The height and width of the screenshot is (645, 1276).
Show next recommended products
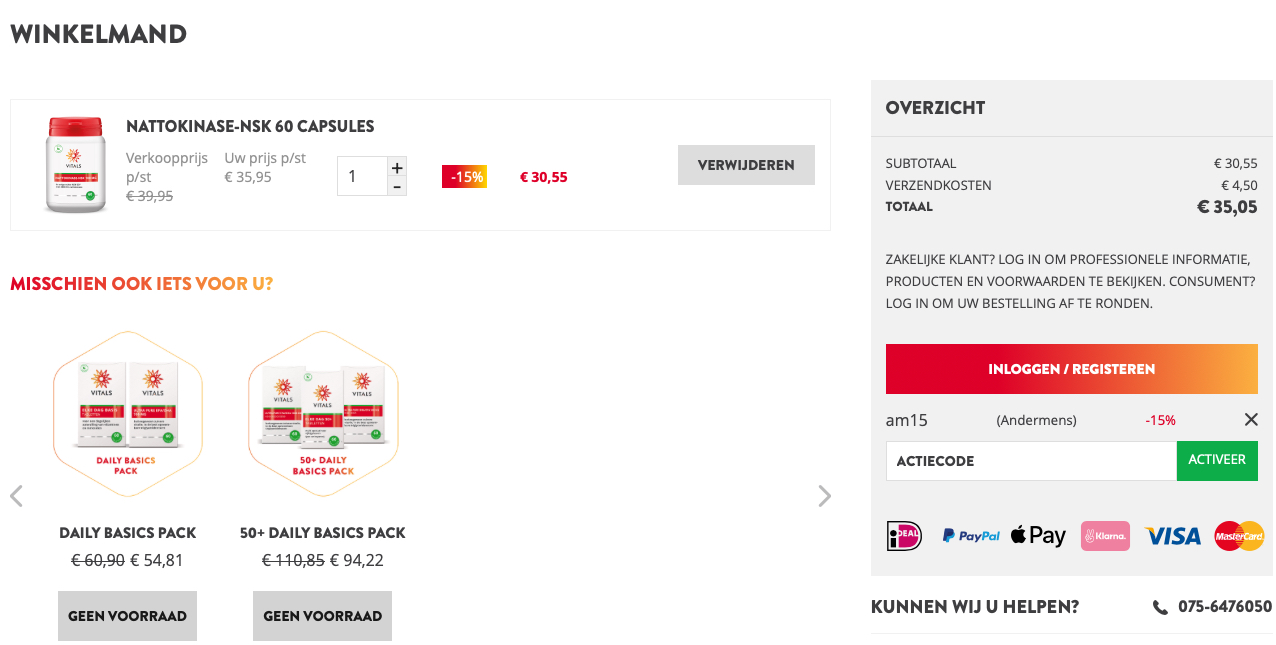(x=824, y=496)
